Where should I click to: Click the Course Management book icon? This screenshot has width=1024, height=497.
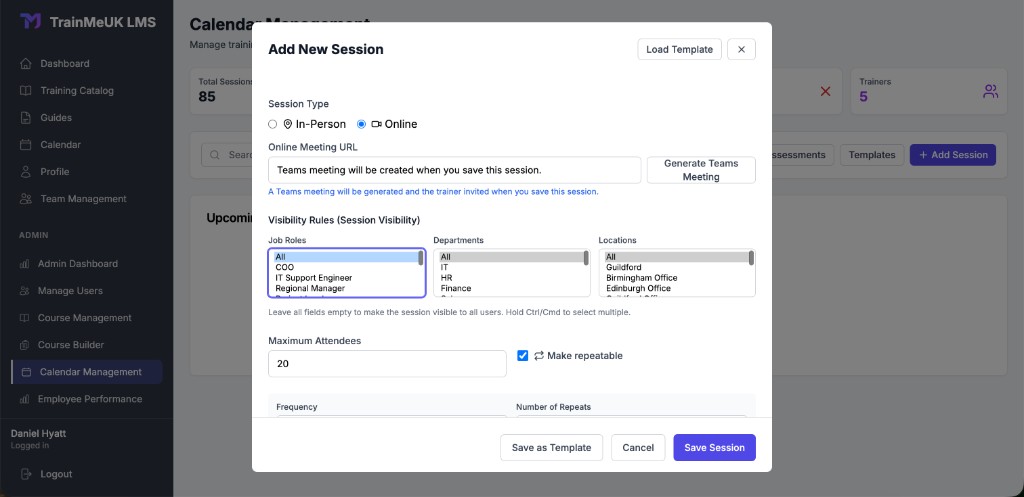24,318
